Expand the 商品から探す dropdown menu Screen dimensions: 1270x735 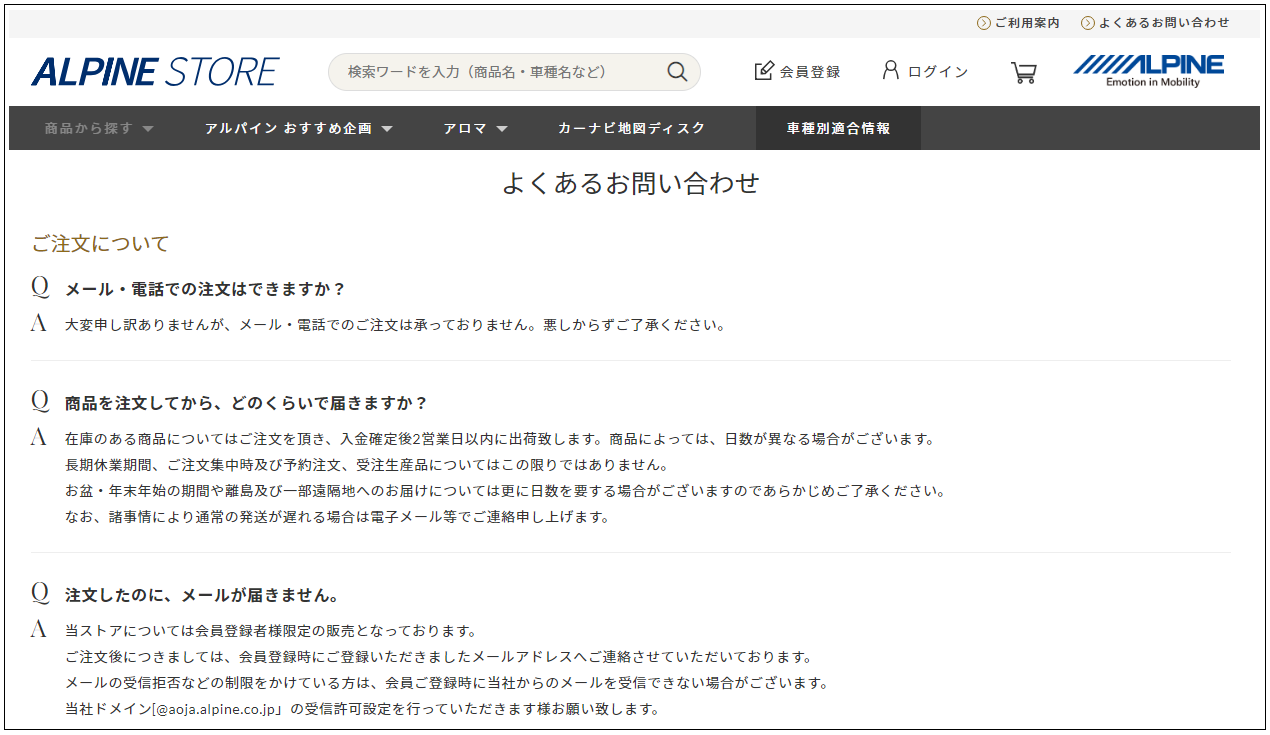99,128
